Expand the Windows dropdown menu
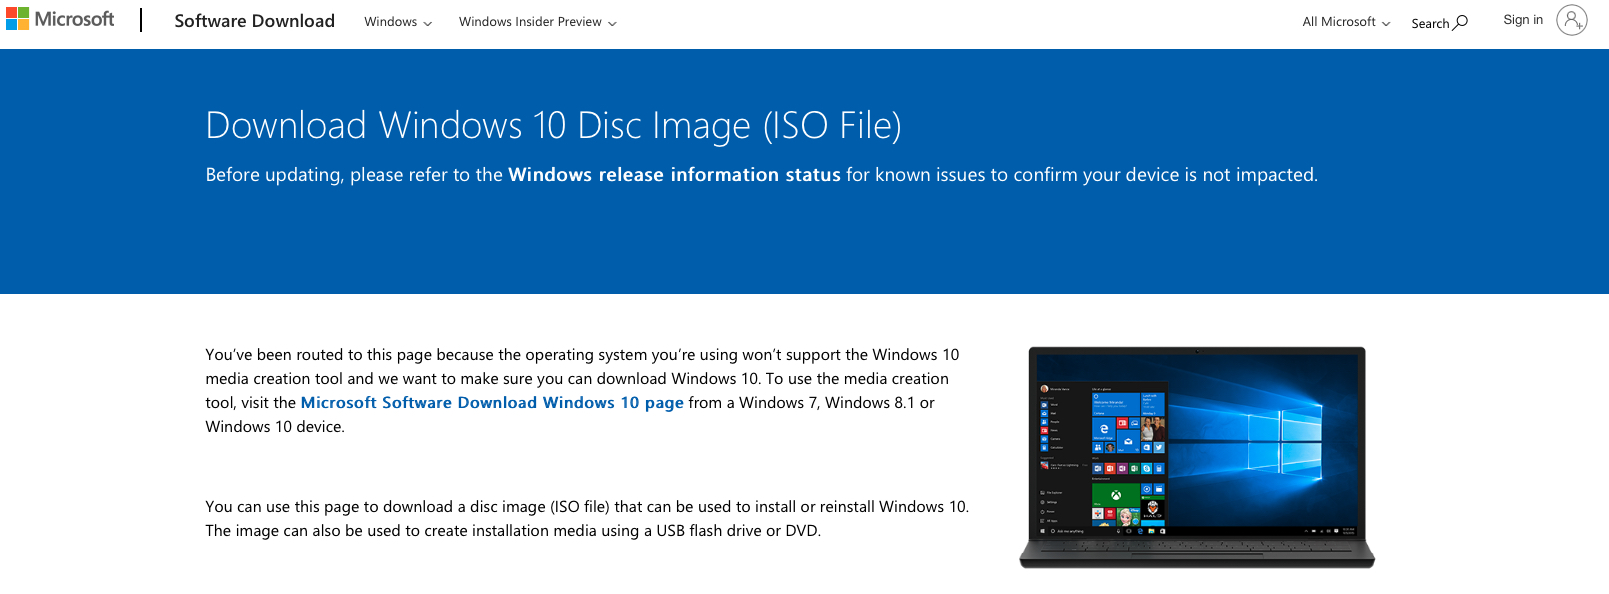Screen dimensions: 1609x594 click(398, 22)
